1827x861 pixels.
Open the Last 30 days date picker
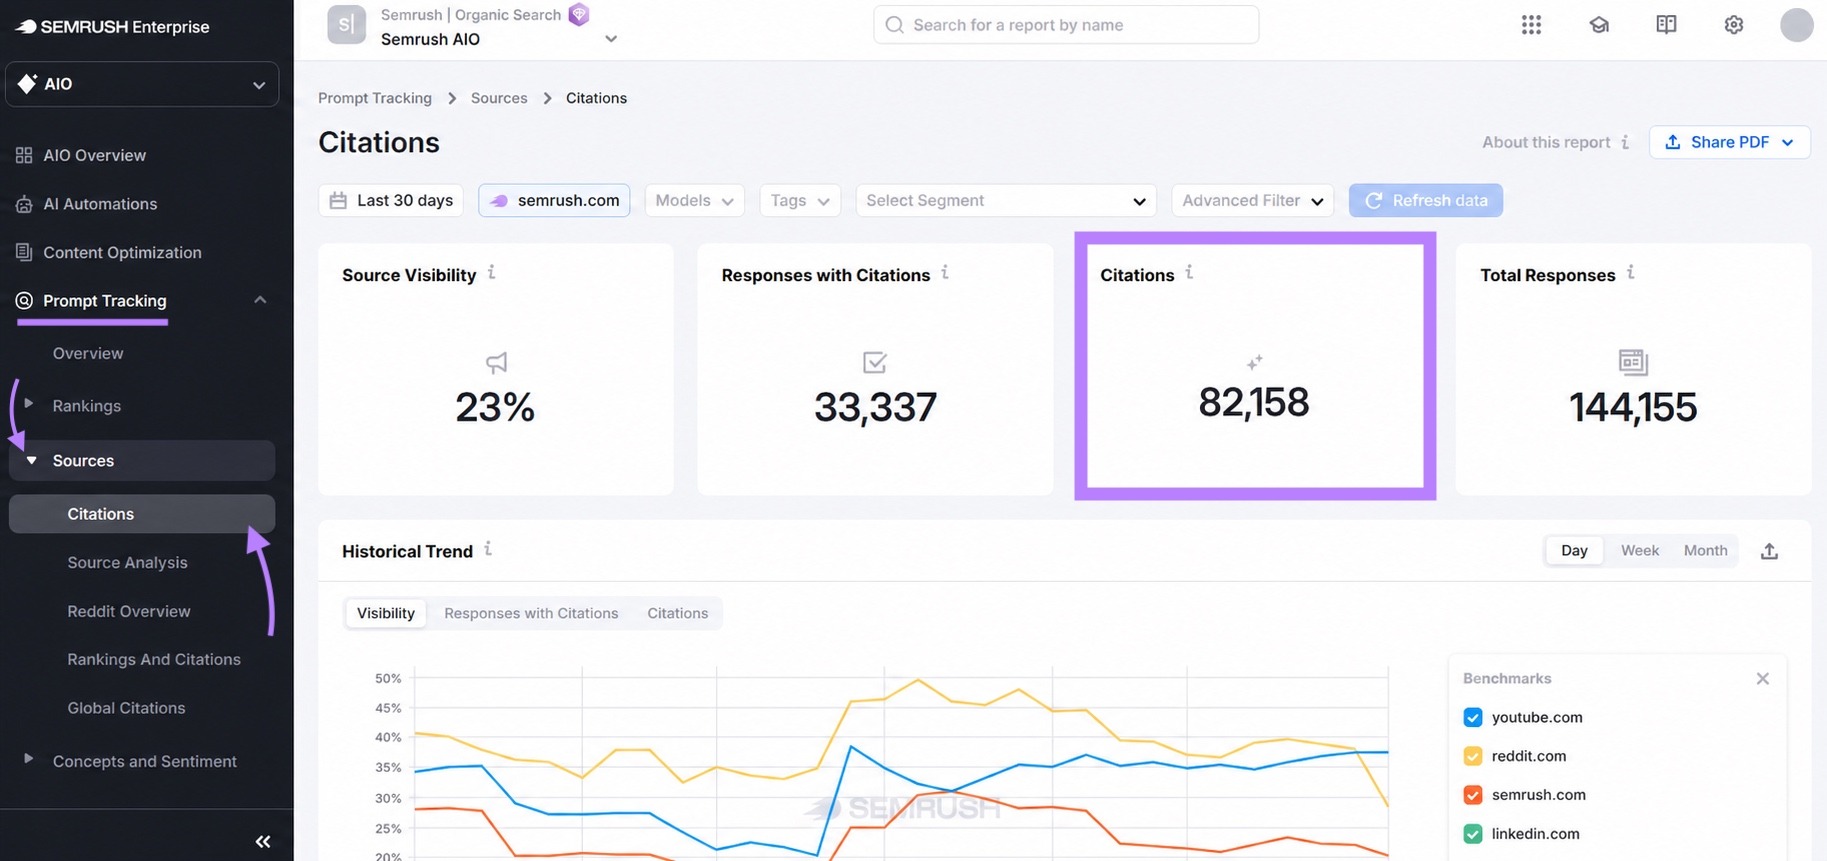[391, 200]
